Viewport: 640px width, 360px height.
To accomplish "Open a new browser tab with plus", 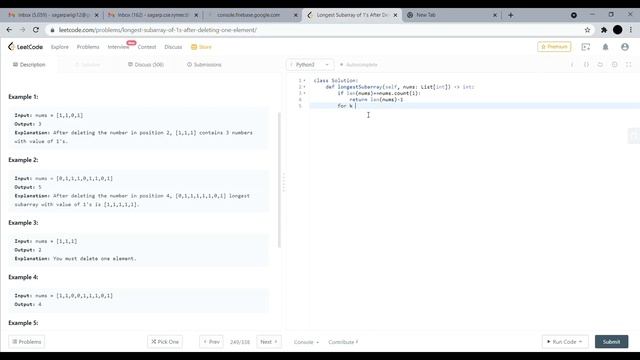I will click(x=511, y=15).
